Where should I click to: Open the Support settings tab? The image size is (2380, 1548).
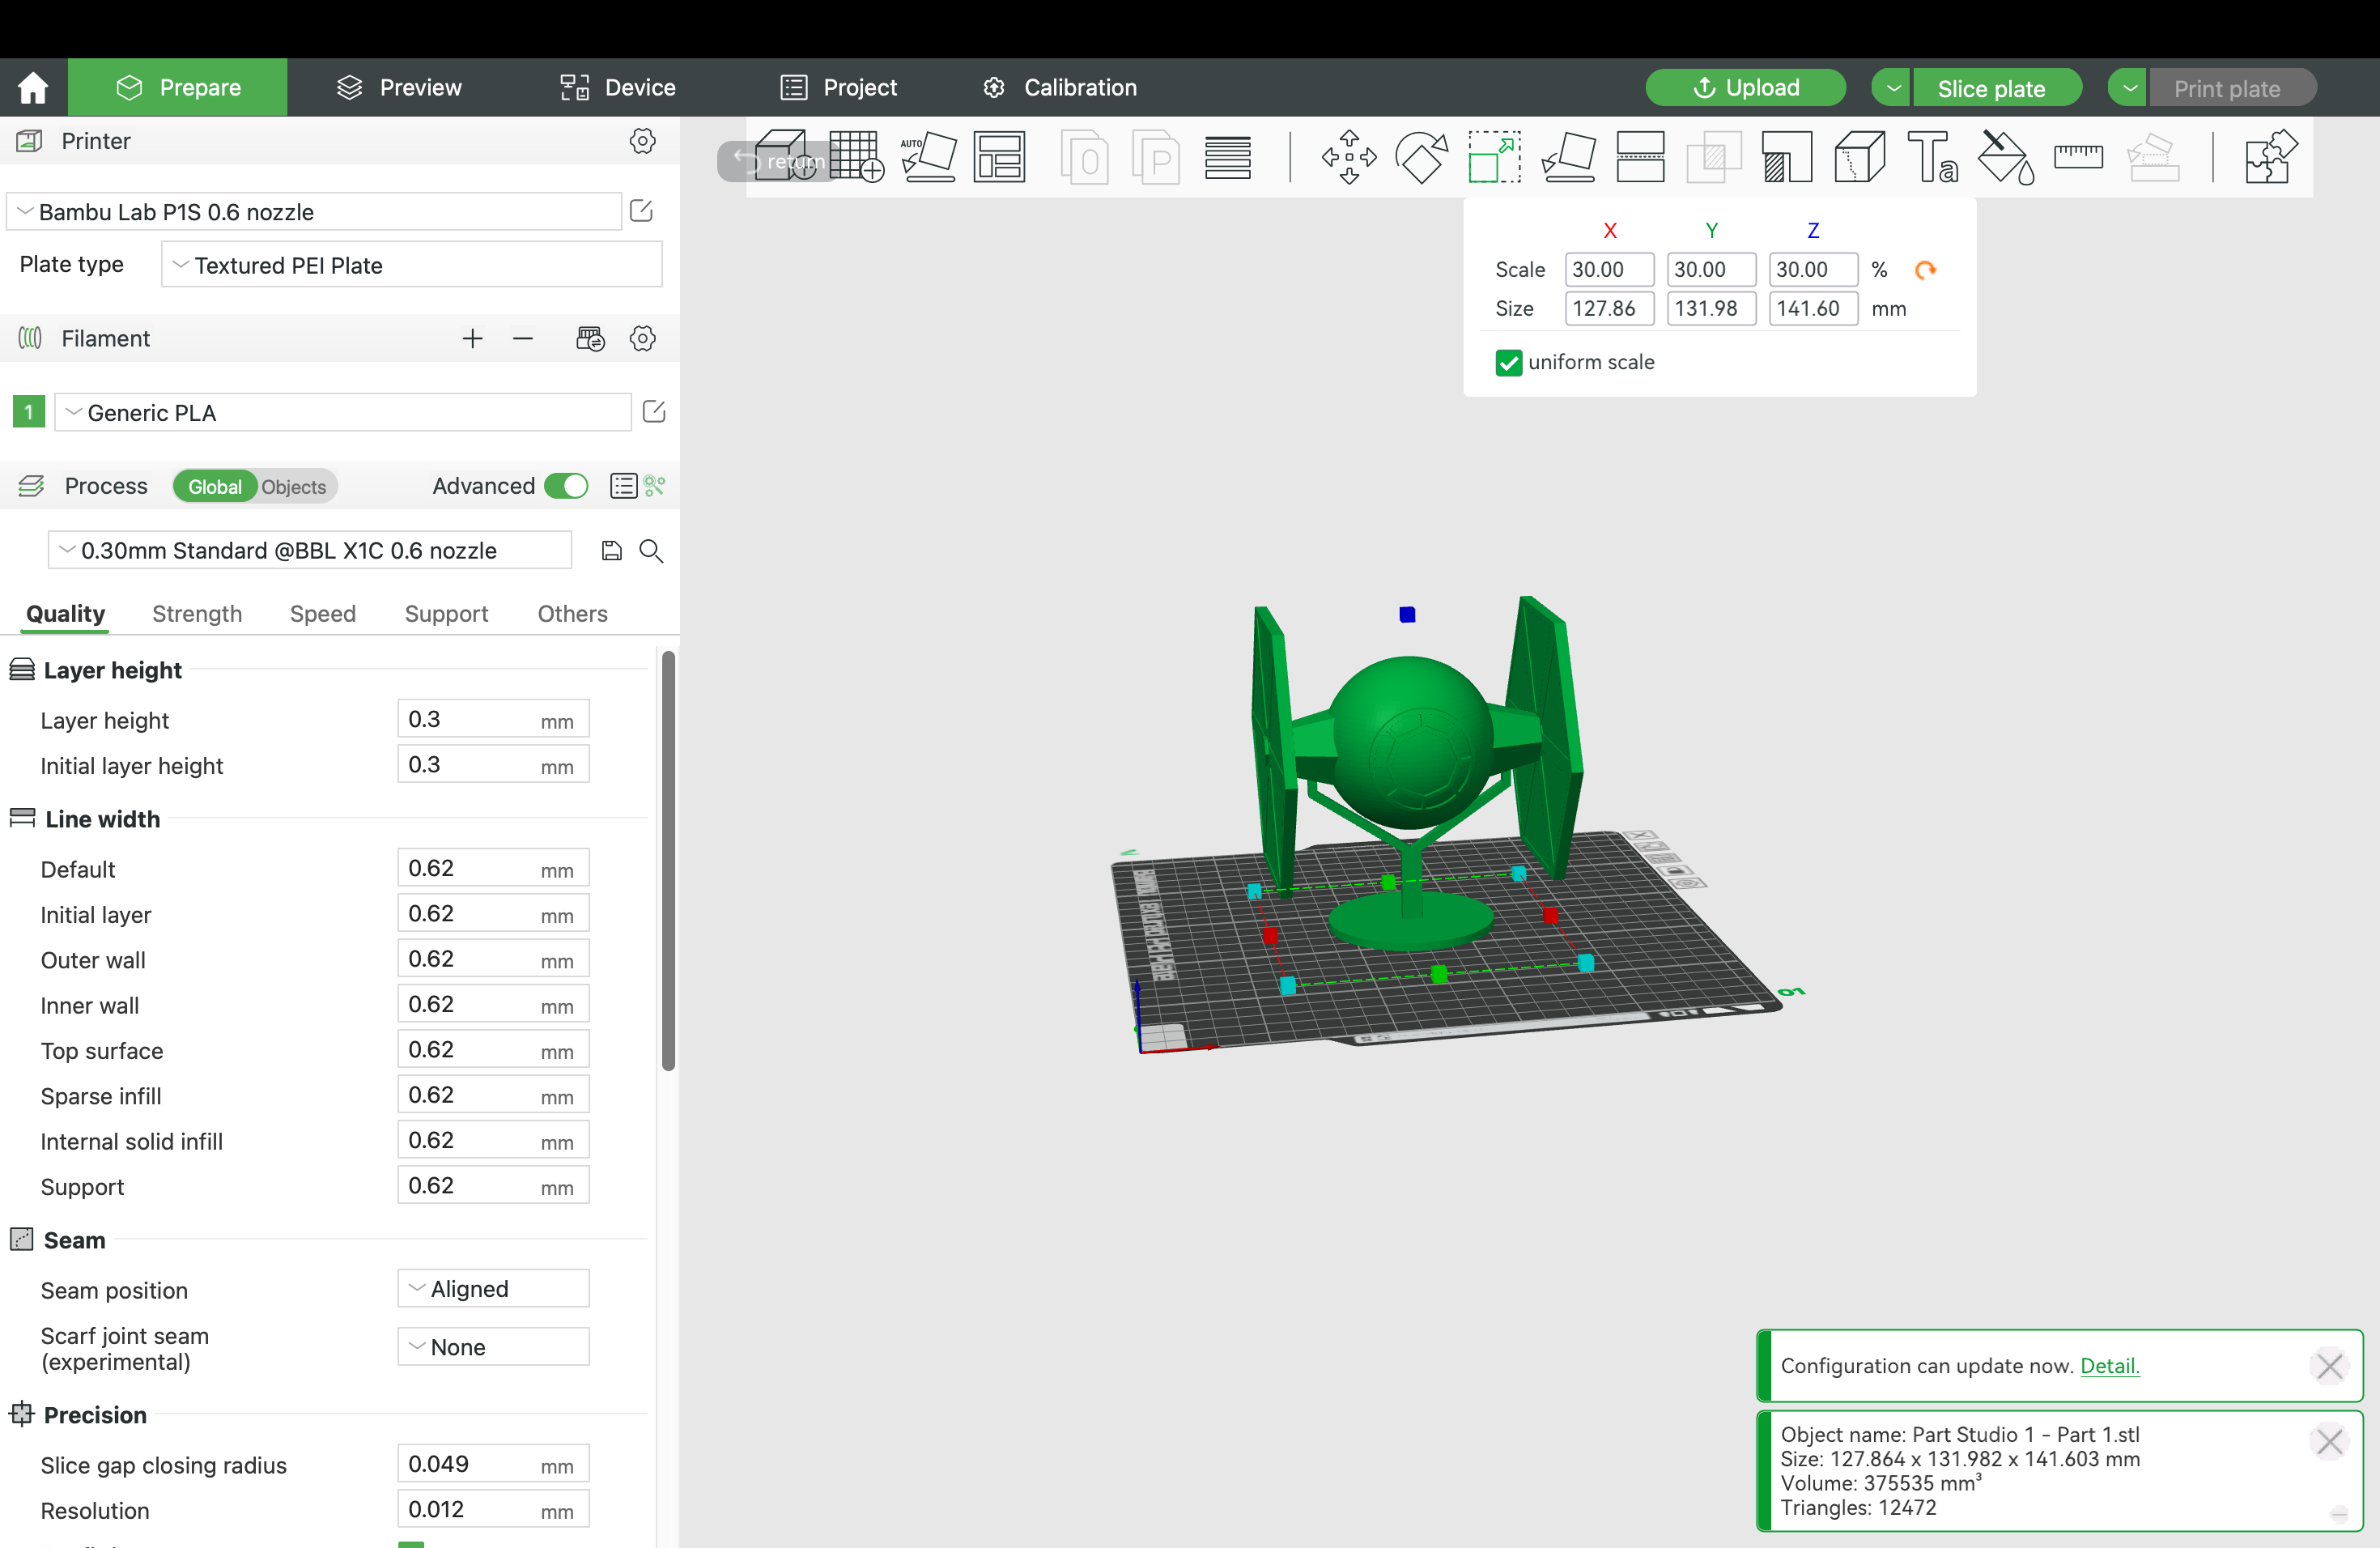pos(446,614)
